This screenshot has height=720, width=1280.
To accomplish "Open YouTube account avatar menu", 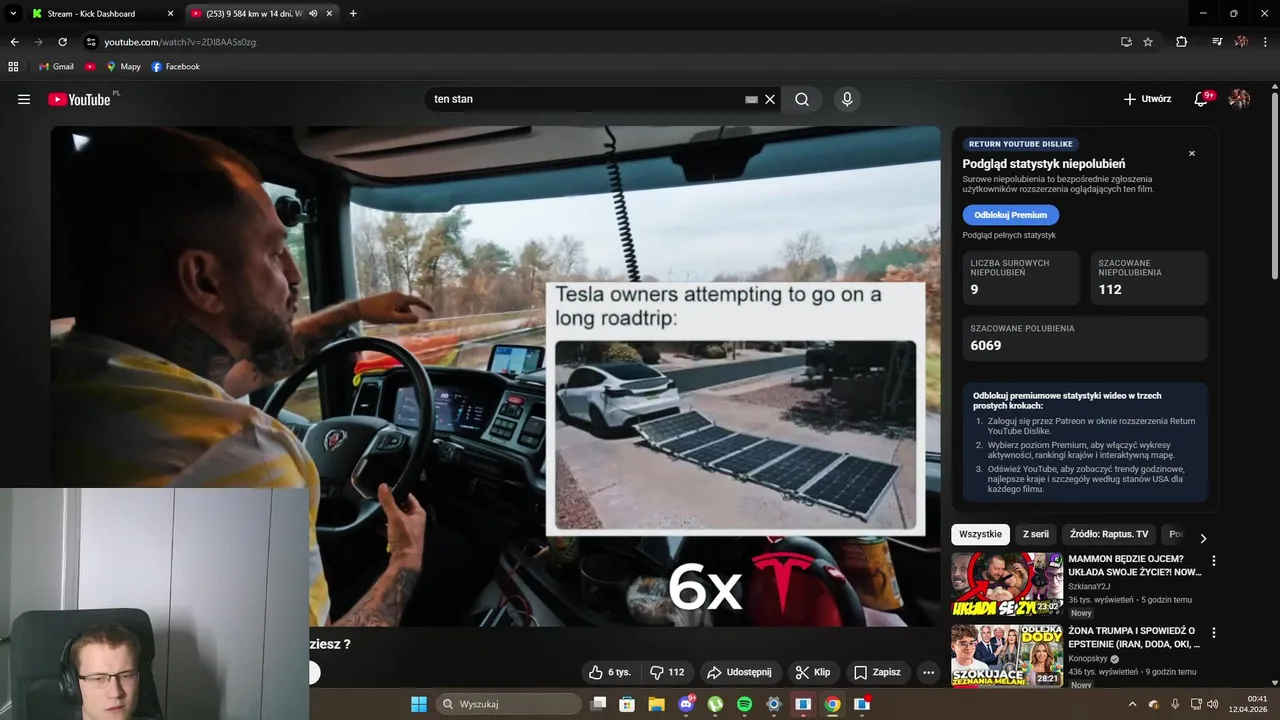I will (x=1239, y=99).
